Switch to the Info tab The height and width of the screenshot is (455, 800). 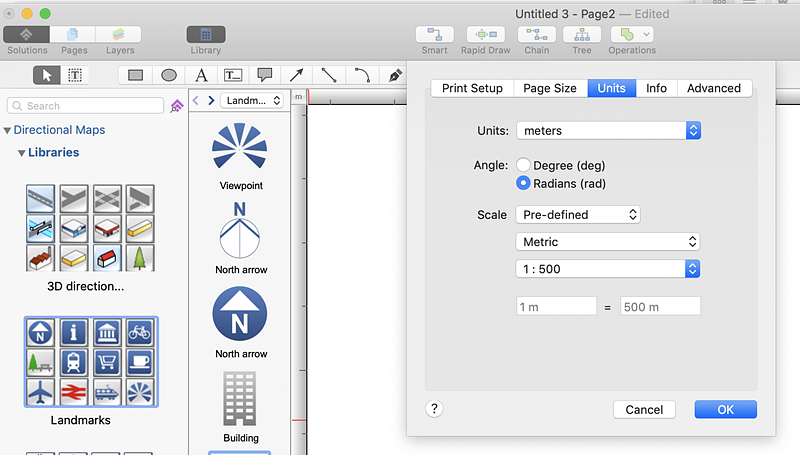tap(656, 88)
